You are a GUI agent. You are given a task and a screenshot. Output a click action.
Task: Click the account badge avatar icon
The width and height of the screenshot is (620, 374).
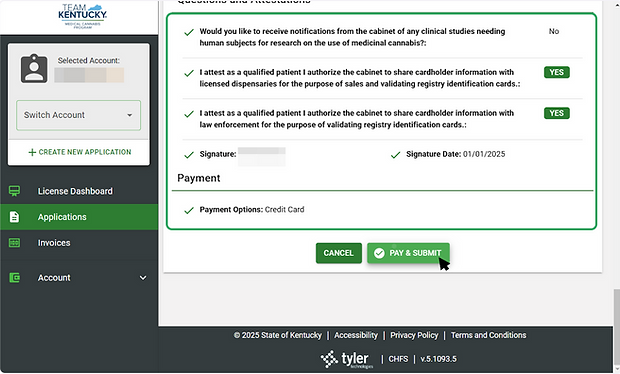34,68
